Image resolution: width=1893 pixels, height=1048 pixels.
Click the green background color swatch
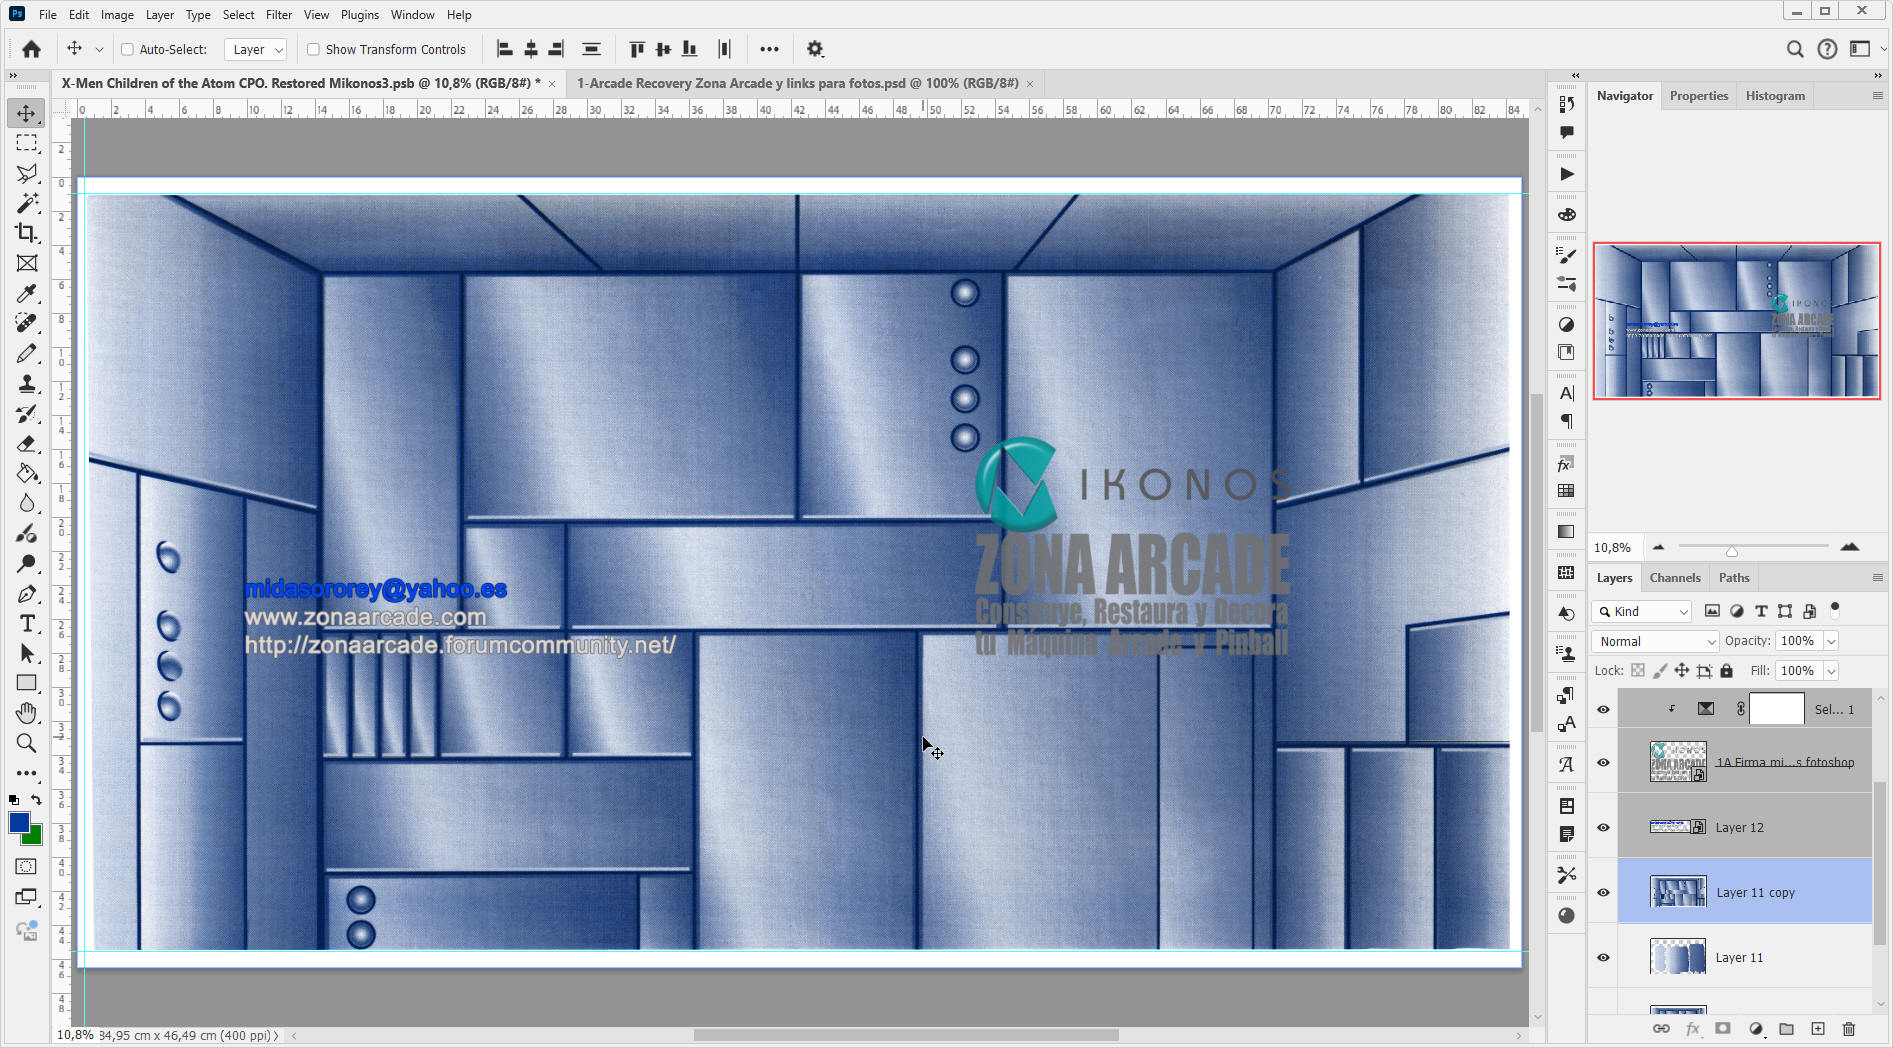35,837
